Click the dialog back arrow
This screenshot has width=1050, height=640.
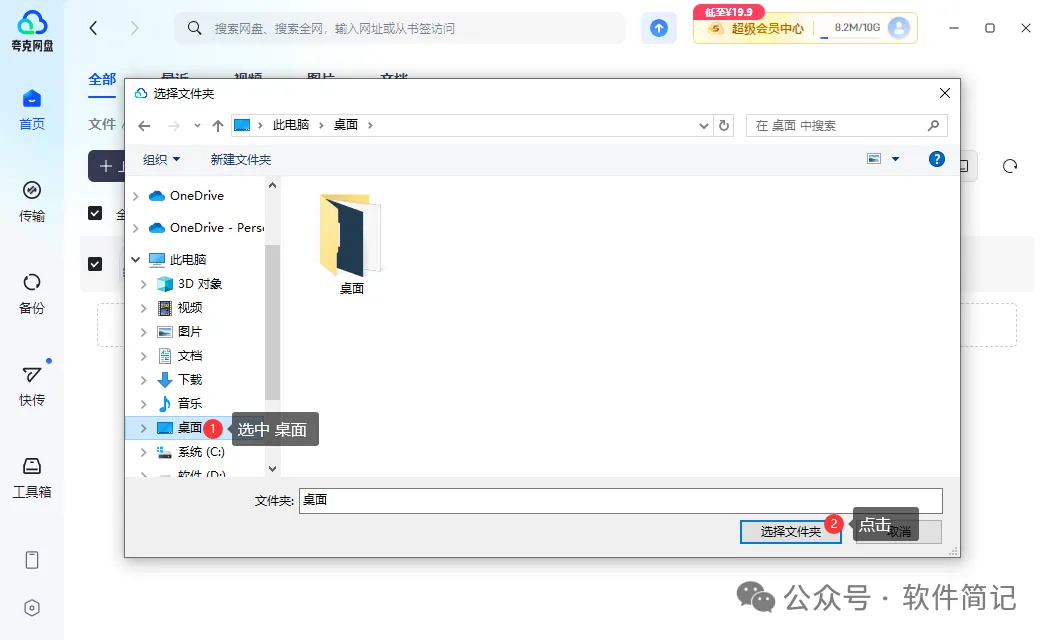144,125
